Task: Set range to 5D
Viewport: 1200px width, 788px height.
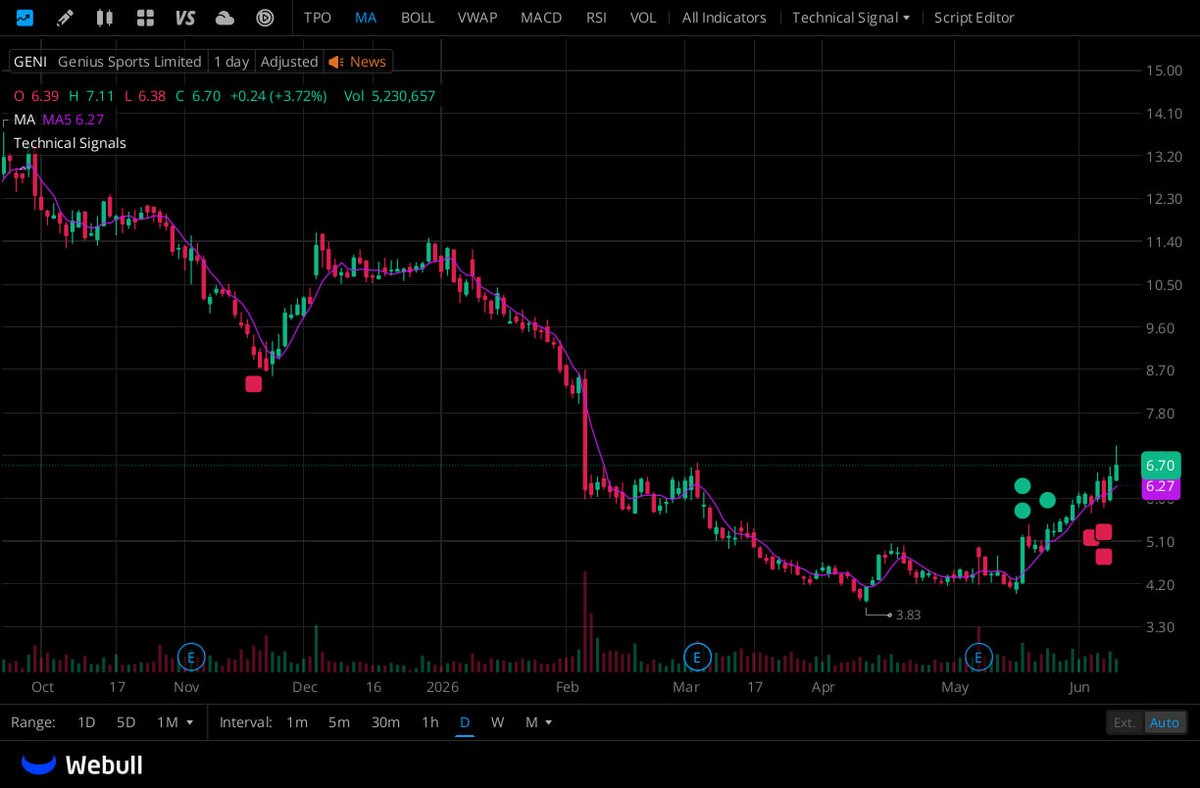Action: point(125,722)
